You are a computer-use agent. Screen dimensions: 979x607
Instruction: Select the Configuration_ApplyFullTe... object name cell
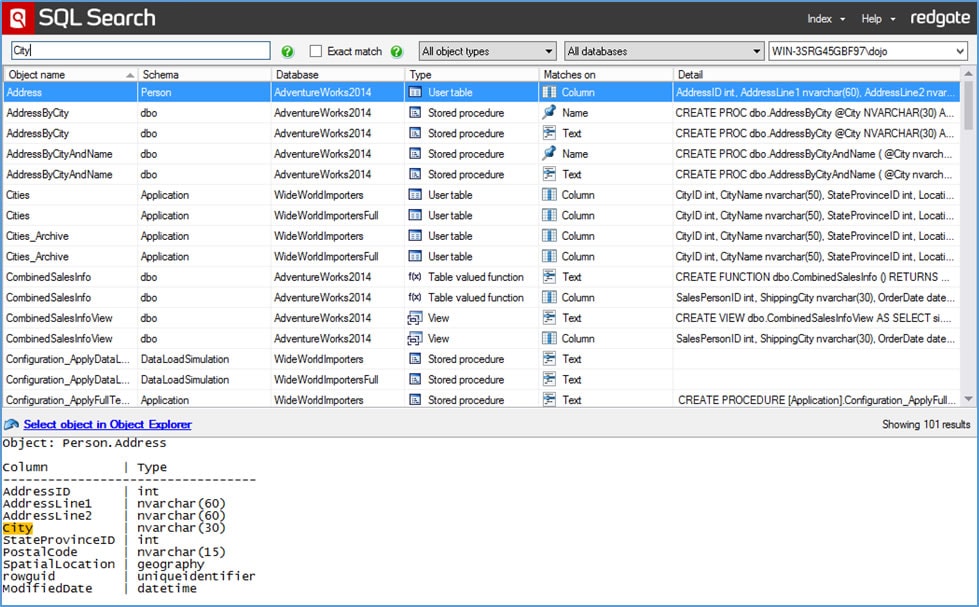click(x=71, y=400)
